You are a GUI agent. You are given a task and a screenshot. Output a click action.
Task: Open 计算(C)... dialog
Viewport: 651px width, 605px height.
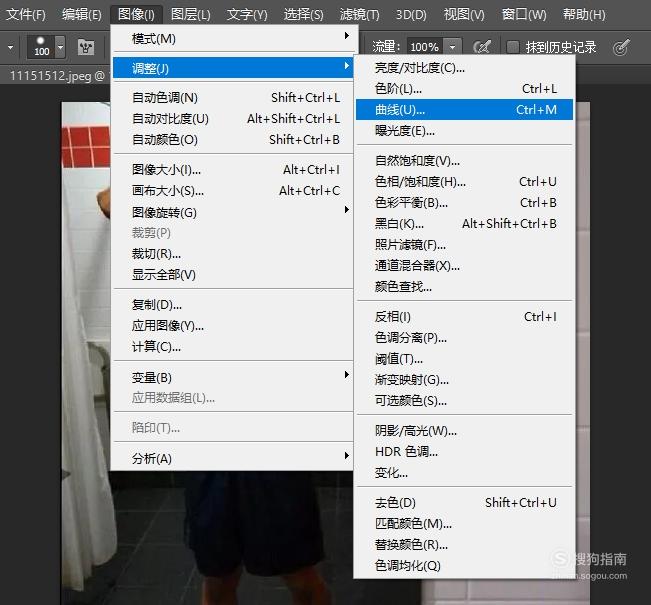pyautogui.click(x=233, y=346)
